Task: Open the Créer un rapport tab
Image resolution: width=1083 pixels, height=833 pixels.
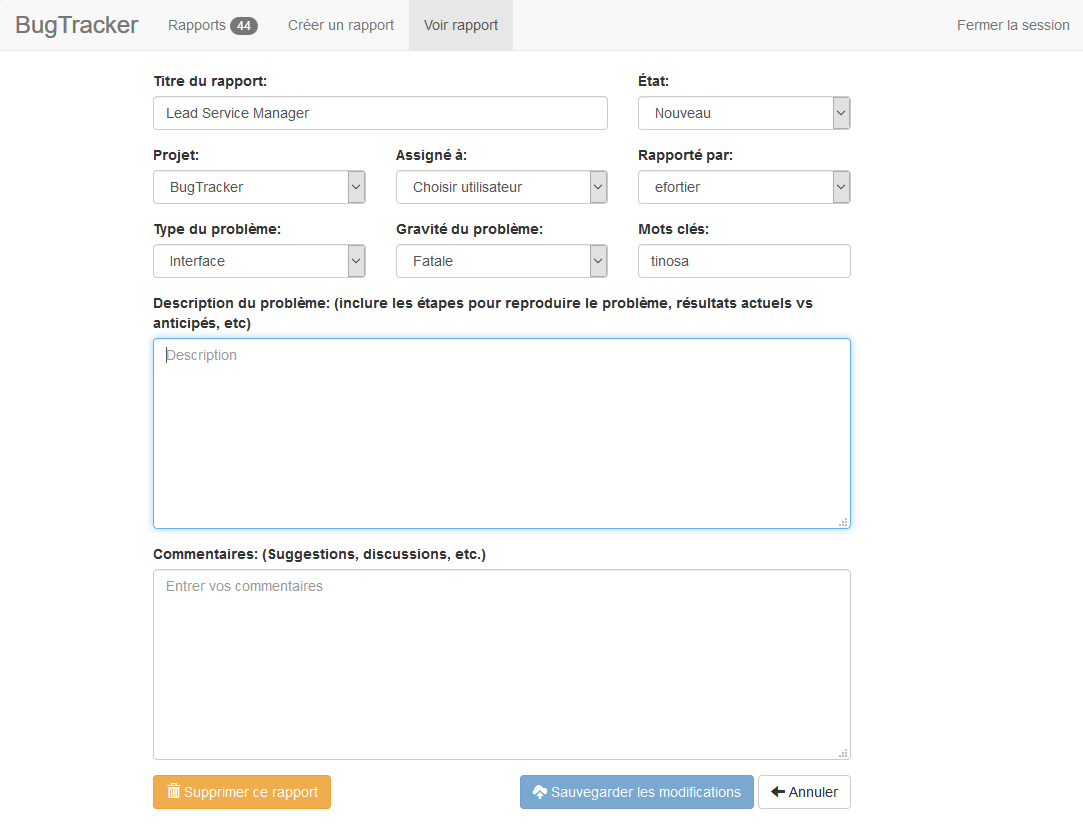Action: point(341,25)
